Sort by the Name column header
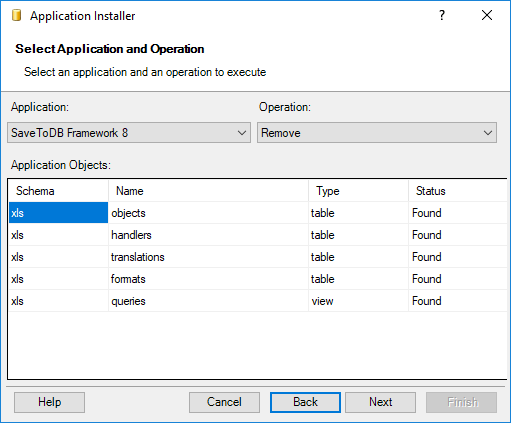Image resolution: width=511 pixels, height=423 pixels. (208, 191)
